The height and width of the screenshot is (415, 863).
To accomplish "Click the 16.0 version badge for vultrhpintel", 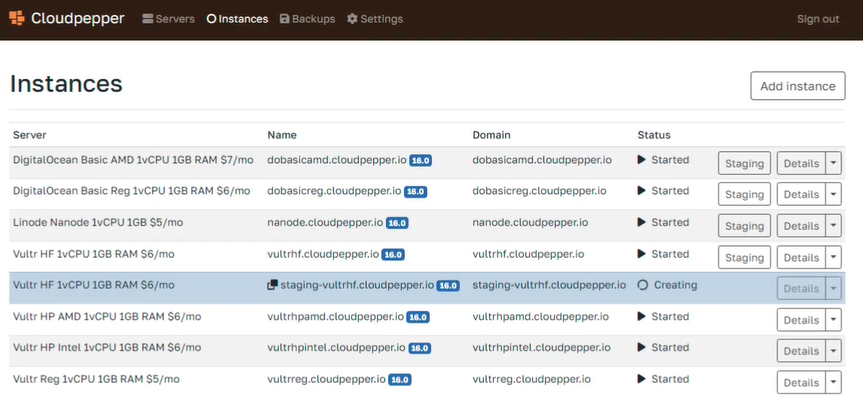I will pyautogui.click(x=420, y=348).
